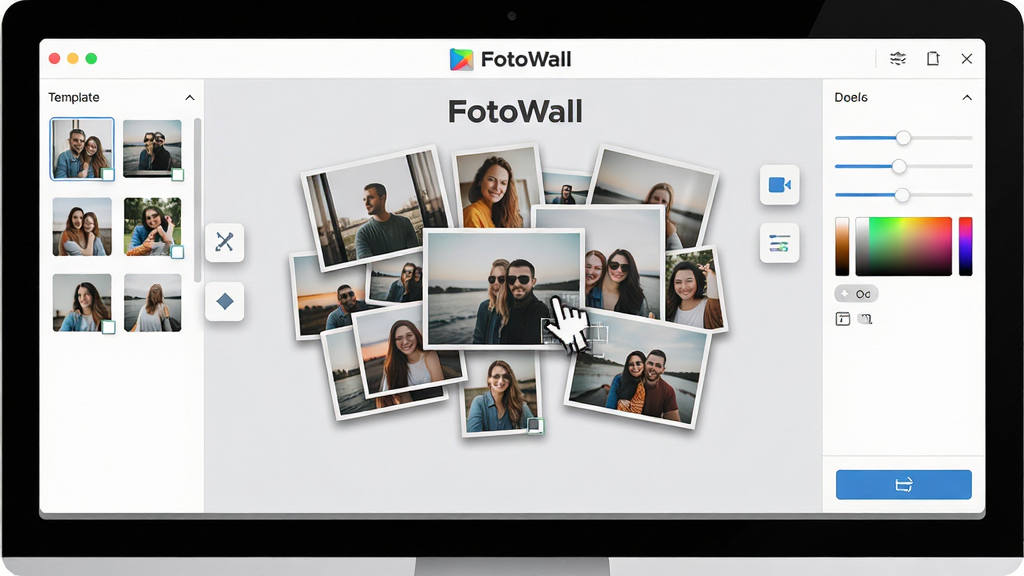The height and width of the screenshot is (576, 1024).
Task: Click the blue video camera button
Action: tap(780, 185)
